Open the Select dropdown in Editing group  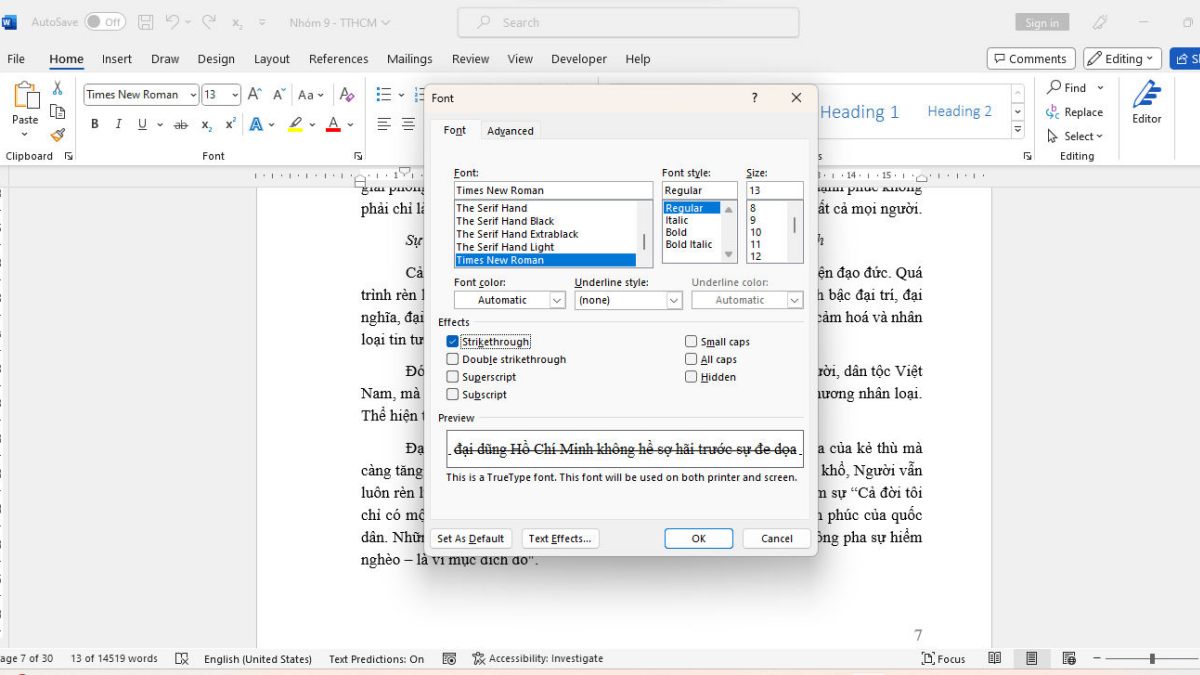coord(1075,136)
